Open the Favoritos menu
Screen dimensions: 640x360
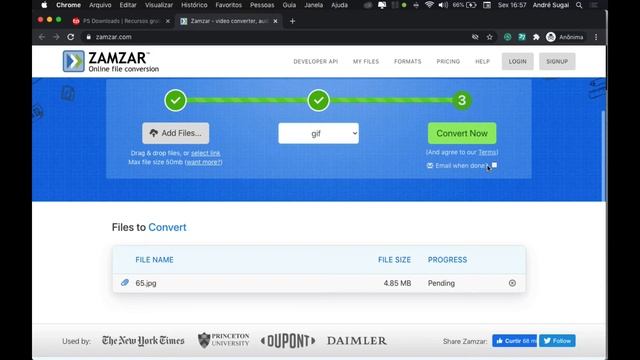(229, 5)
